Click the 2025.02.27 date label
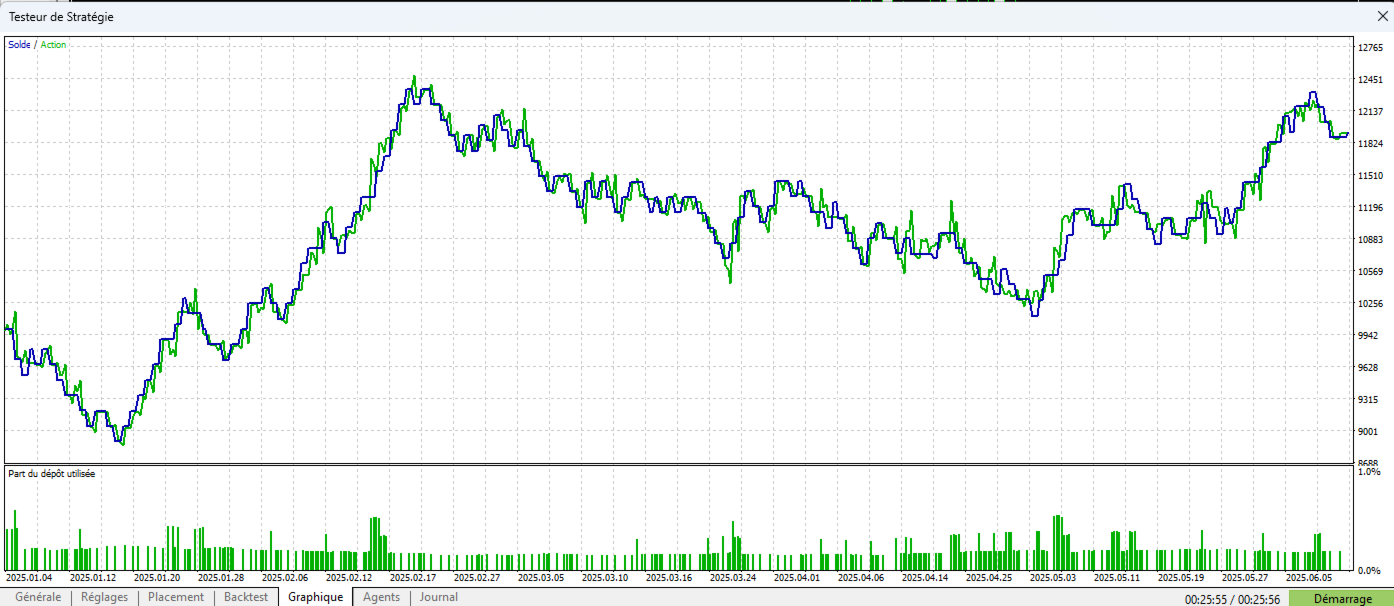The width and height of the screenshot is (1394, 606). [477, 577]
